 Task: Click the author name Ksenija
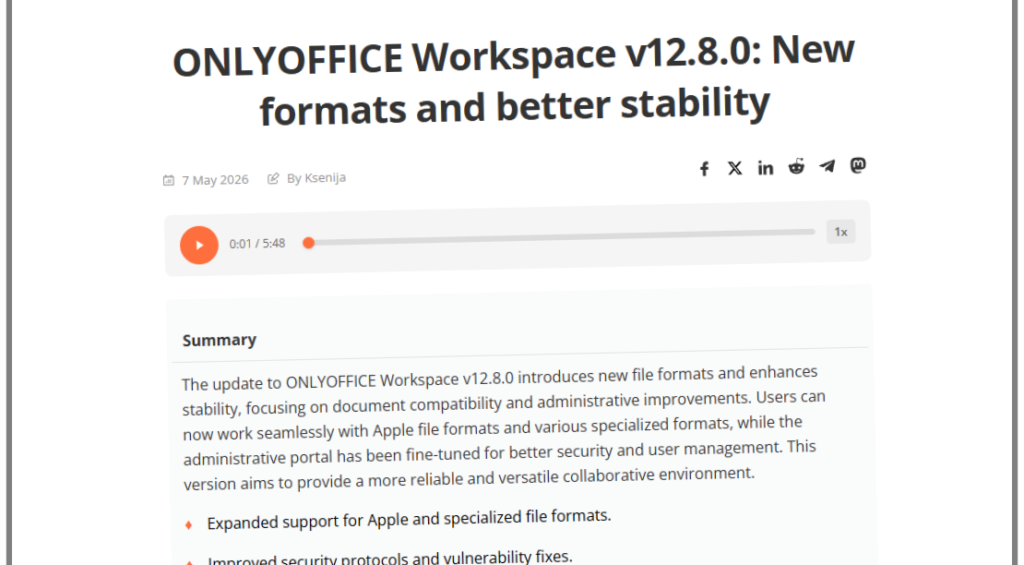pyautogui.click(x=325, y=178)
